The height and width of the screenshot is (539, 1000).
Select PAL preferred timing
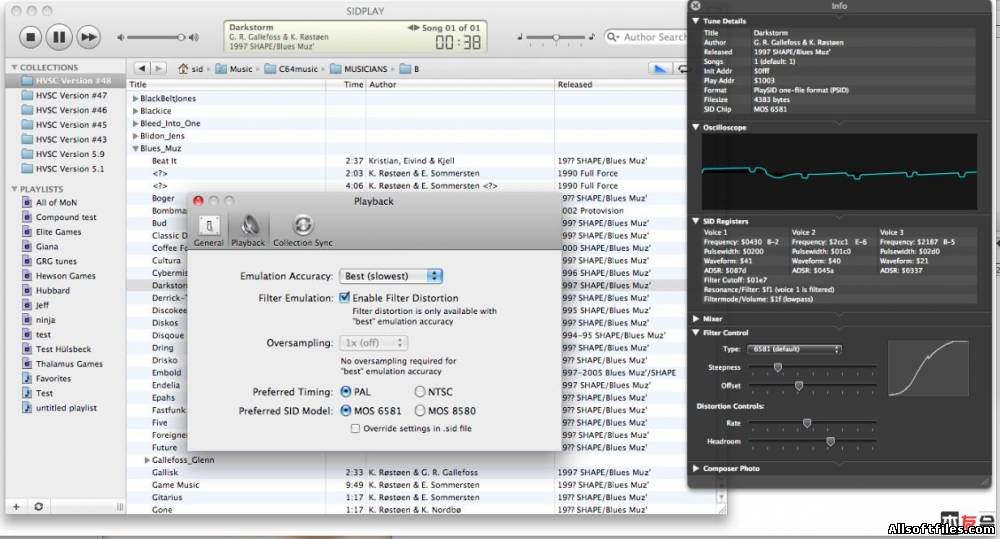pyautogui.click(x=346, y=392)
